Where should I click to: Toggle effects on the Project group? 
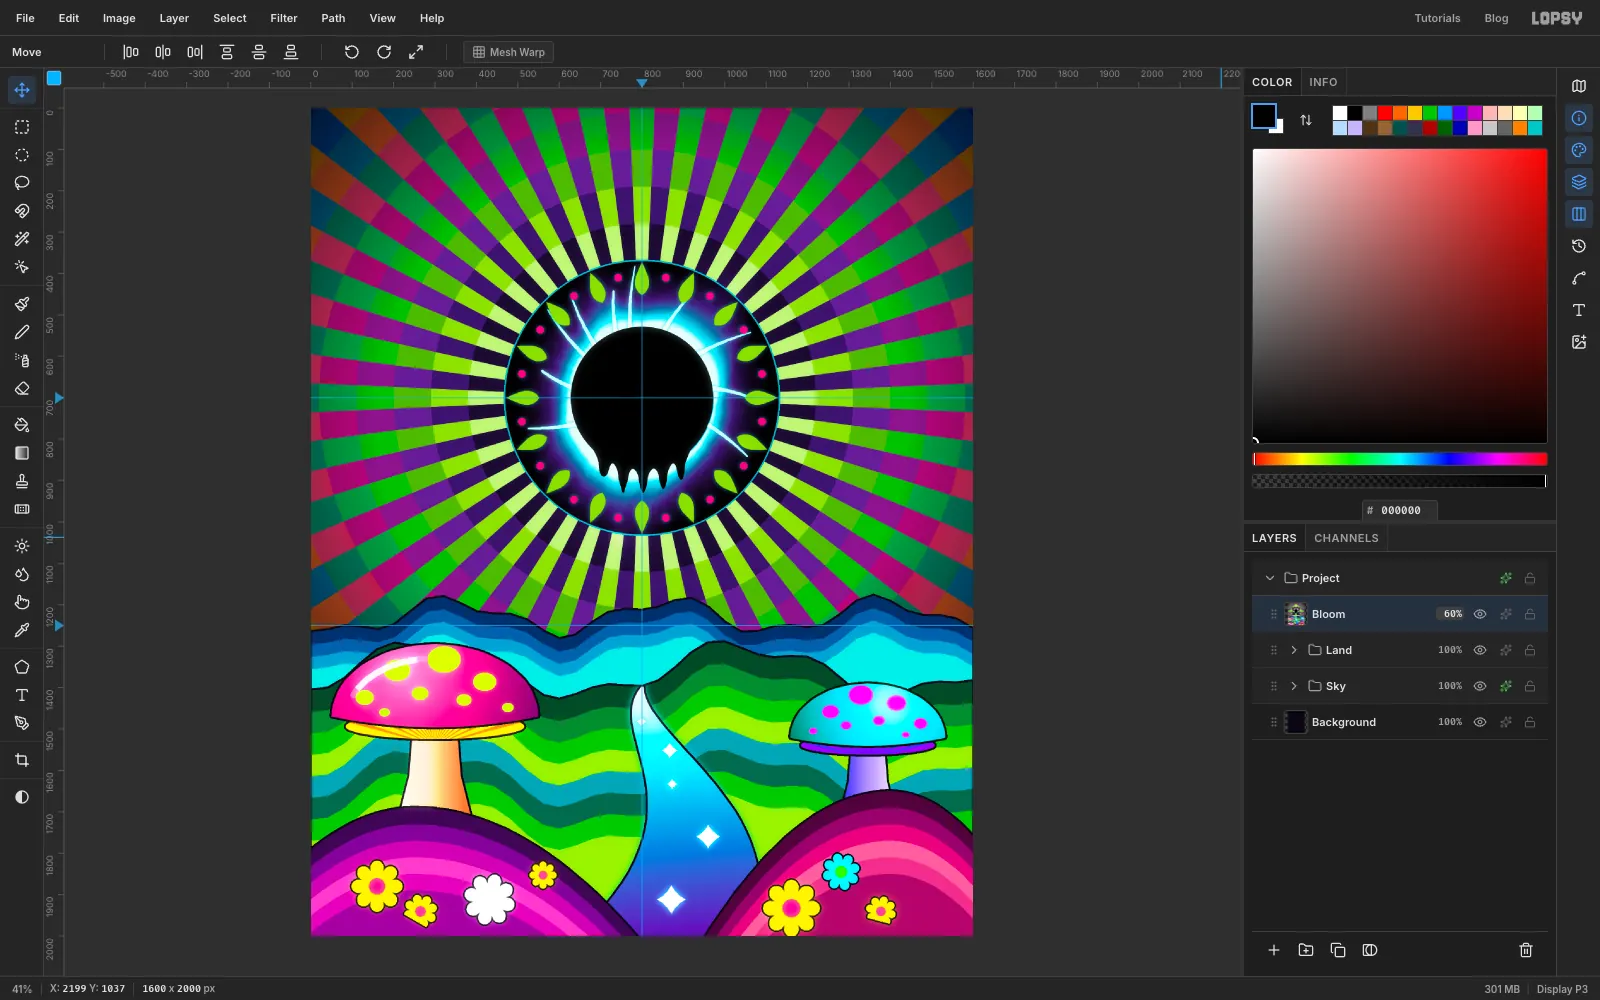tap(1506, 578)
